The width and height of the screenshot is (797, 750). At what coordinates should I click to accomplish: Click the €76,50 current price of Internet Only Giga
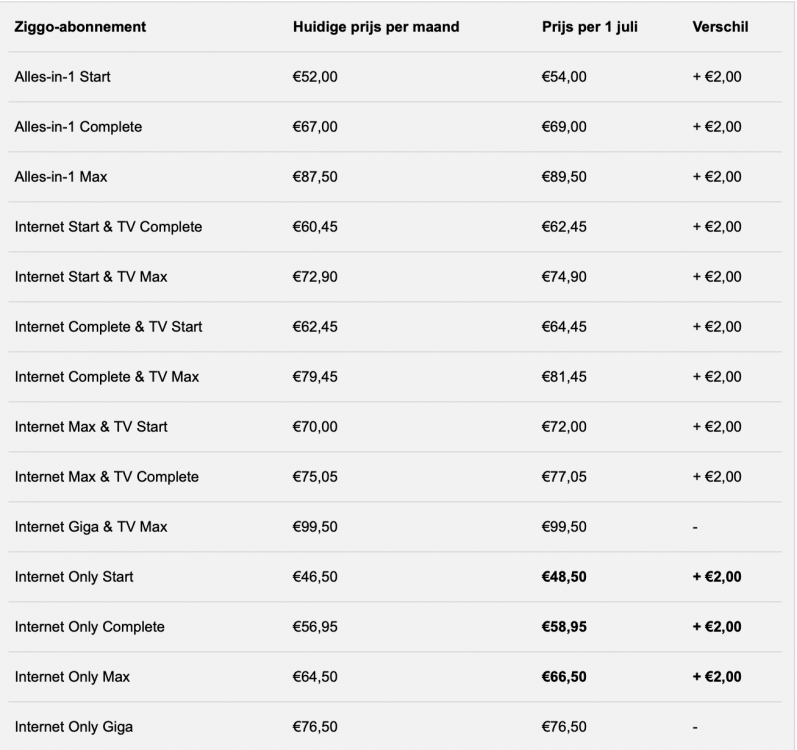pyautogui.click(x=315, y=727)
